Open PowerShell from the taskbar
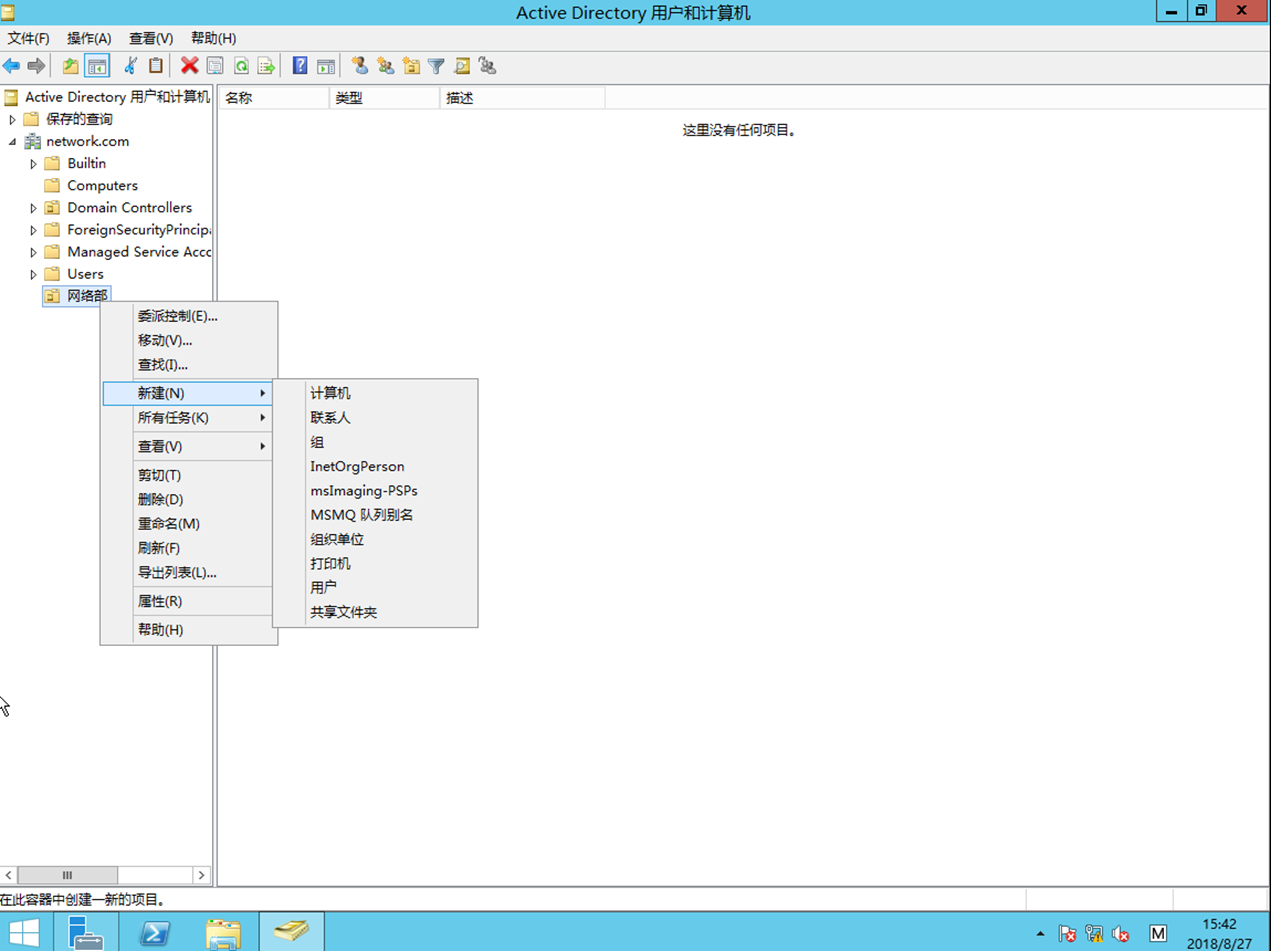 (x=154, y=932)
